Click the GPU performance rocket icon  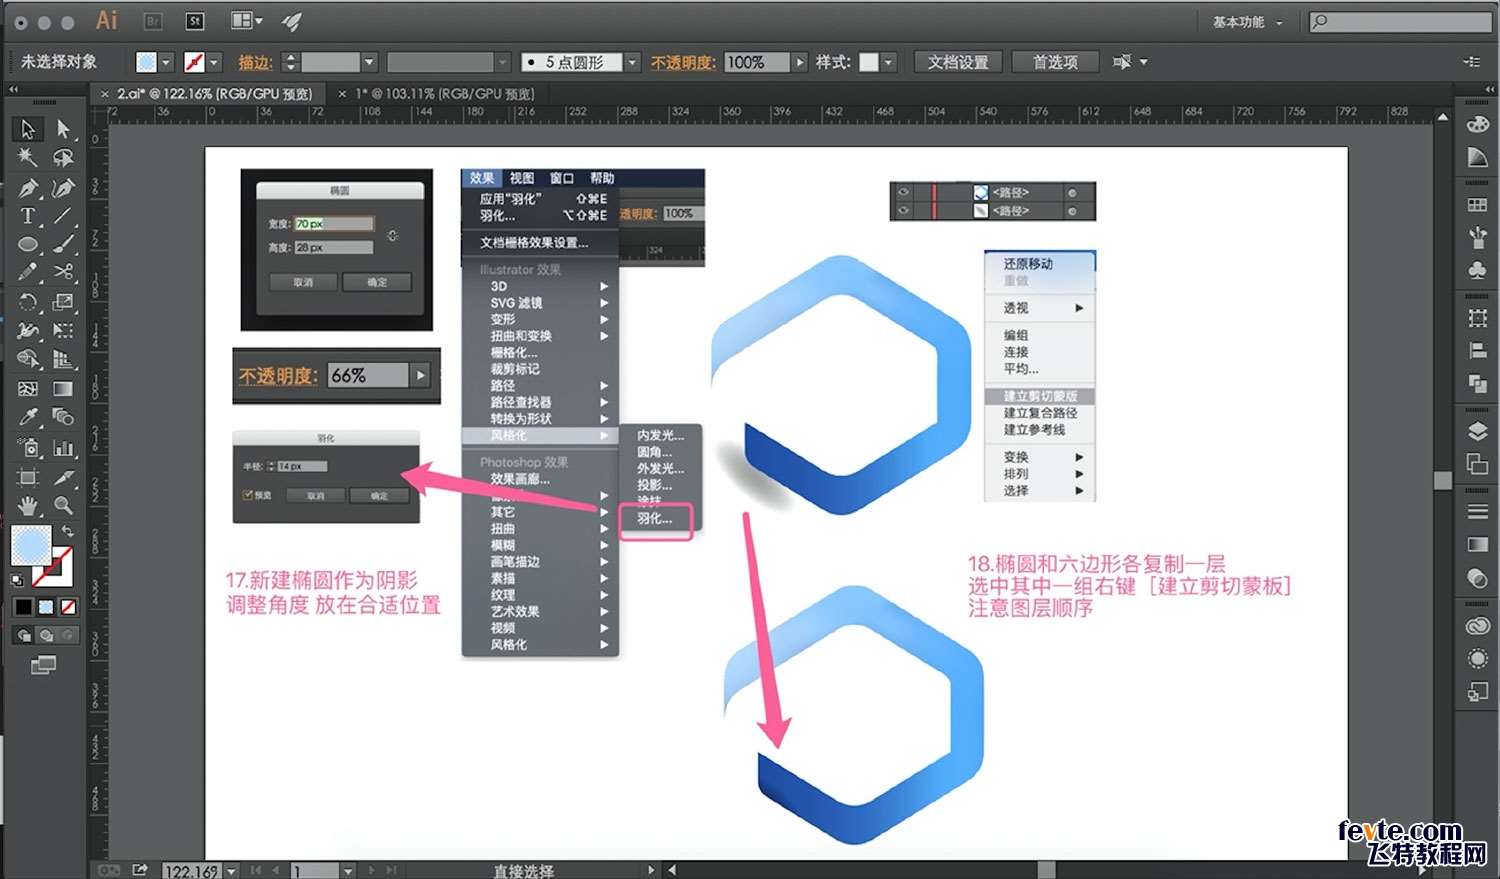[x=291, y=21]
